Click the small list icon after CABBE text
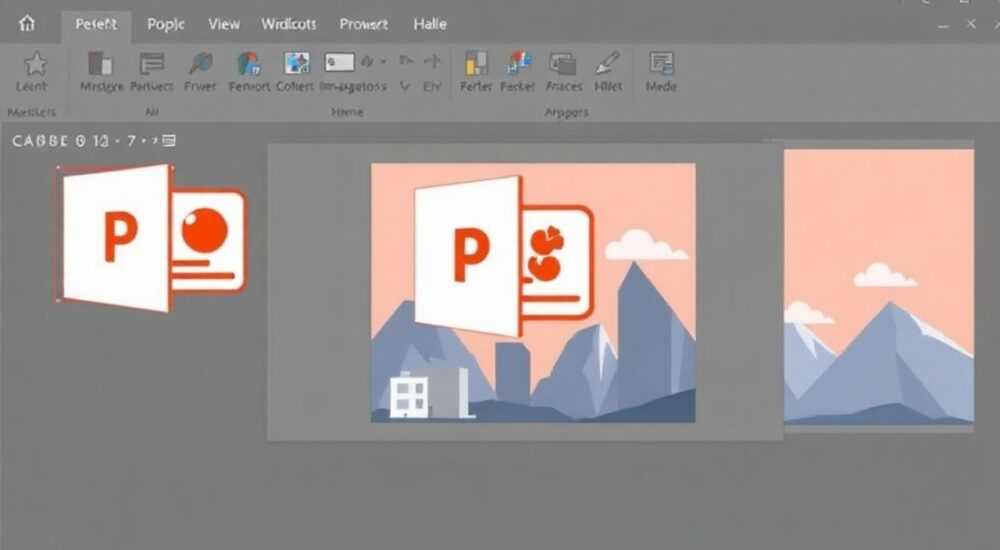Screen dimensions: 1000x550 169,140
